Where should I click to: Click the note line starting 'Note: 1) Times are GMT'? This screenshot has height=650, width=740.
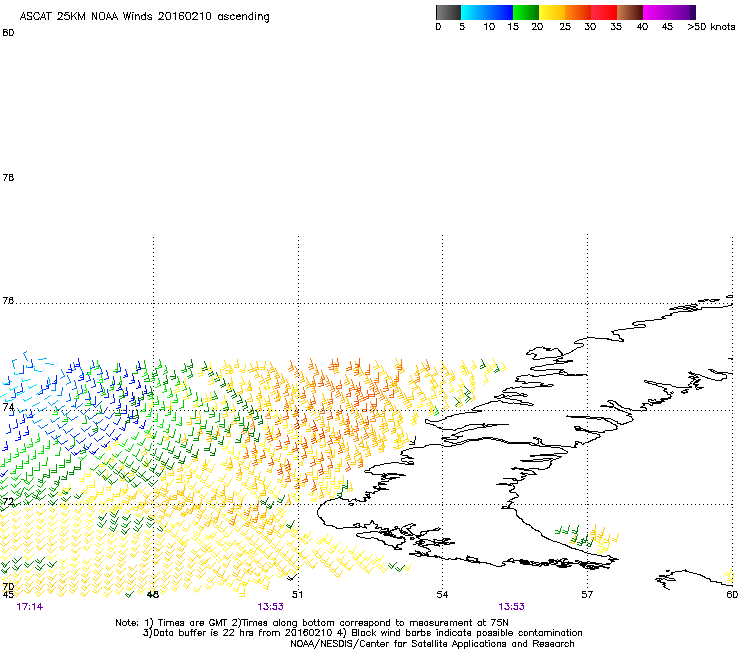pyautogui.click(x=312, y=623)
